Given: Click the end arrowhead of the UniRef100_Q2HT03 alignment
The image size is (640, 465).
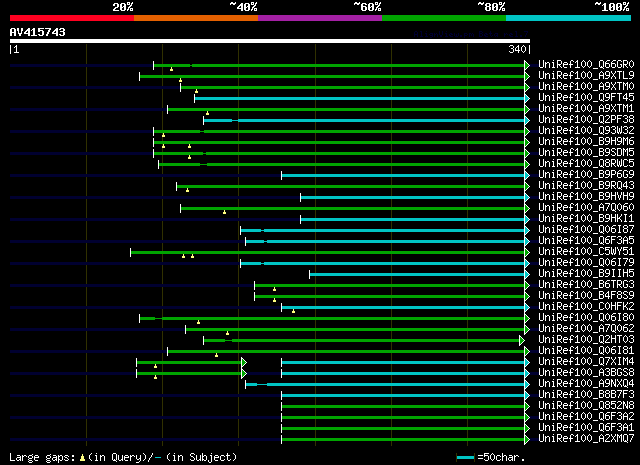Looking at the screenshot, I should pyautogui.click(x=522, y=340).
